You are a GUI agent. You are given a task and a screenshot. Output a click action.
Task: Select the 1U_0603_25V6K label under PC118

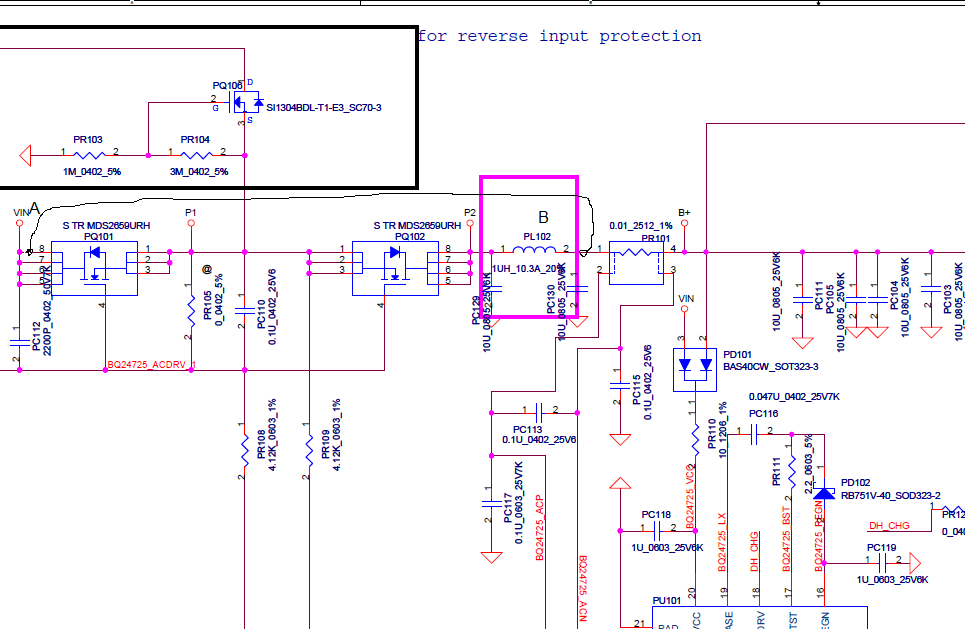point(667,547)
